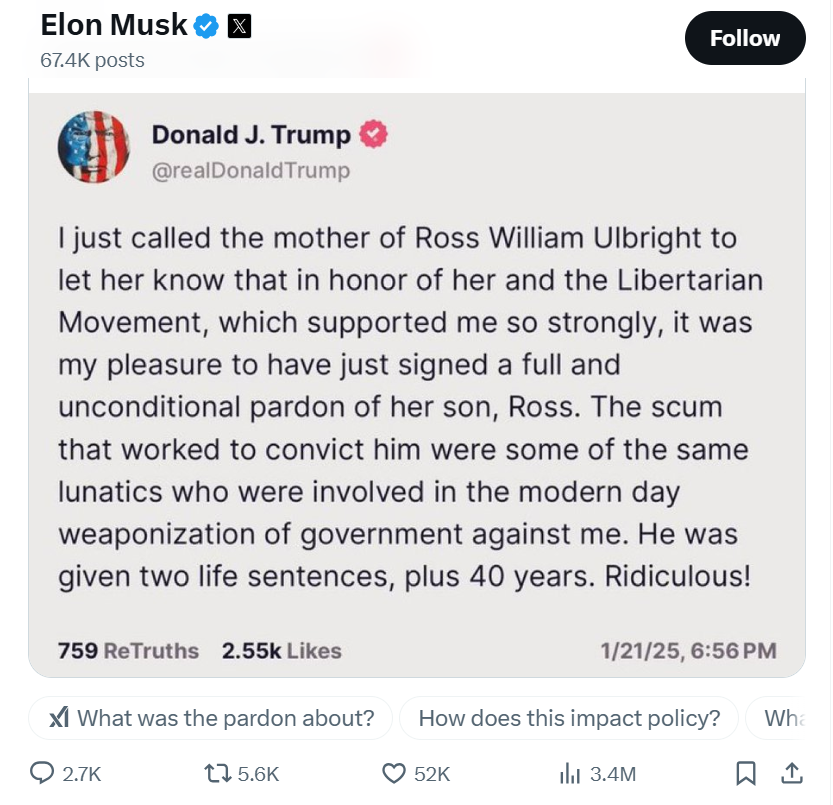Select the partially visible third Grok suggestion
The height and width of the screenshot is (805, 833).
click(776, 718)
